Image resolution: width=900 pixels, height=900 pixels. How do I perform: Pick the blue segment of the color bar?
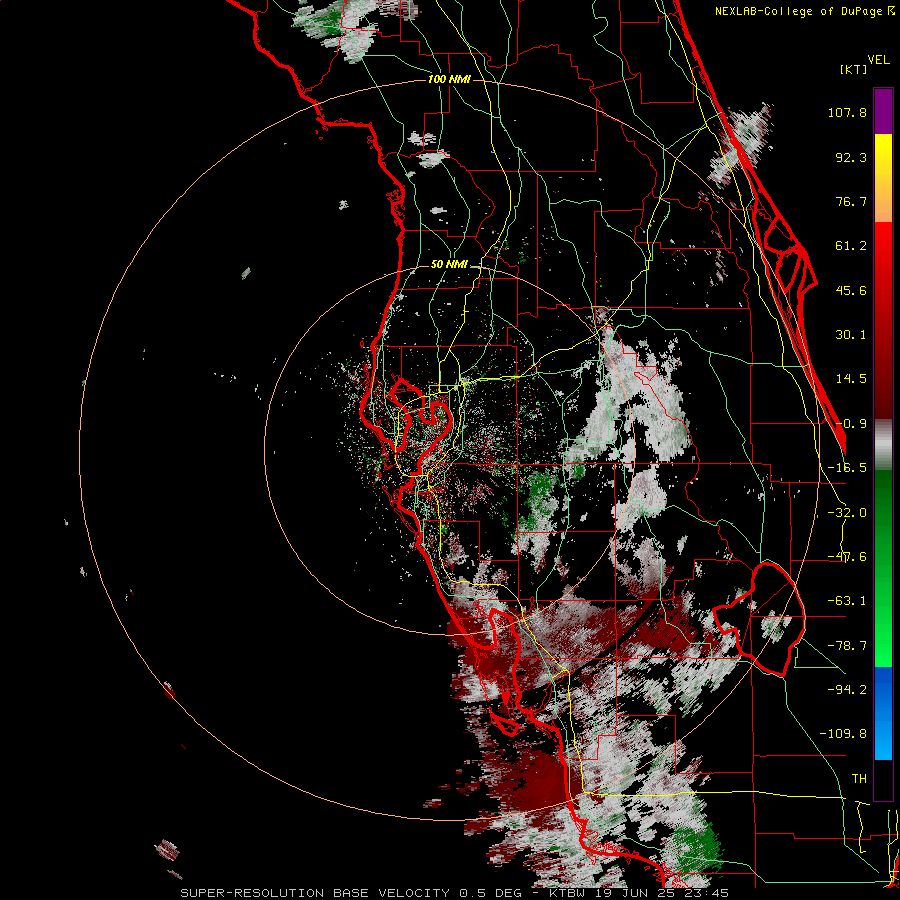883,713
